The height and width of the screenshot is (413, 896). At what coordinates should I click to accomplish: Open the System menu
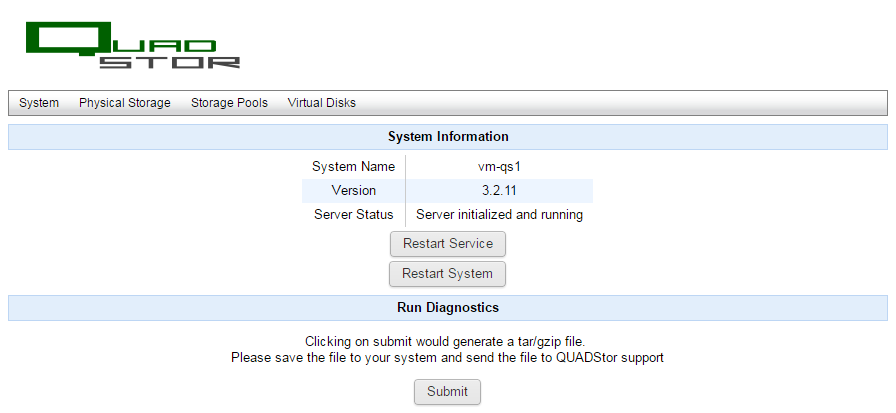tap(39, 103)
